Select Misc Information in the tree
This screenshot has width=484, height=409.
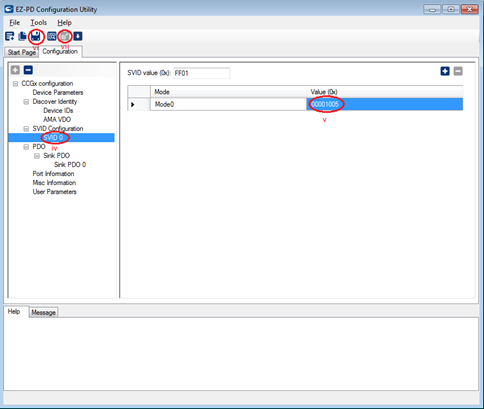(54, 183)
